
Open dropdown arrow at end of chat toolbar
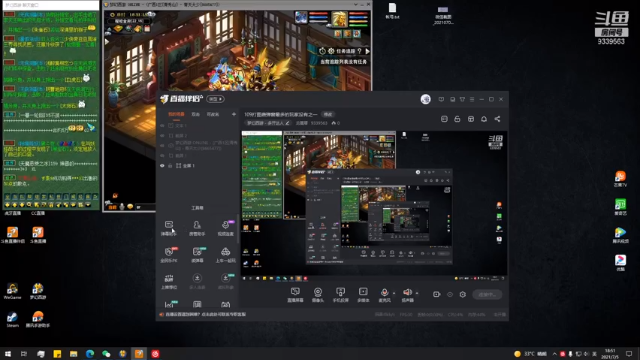pyautogui.click(x=88, y=204)
